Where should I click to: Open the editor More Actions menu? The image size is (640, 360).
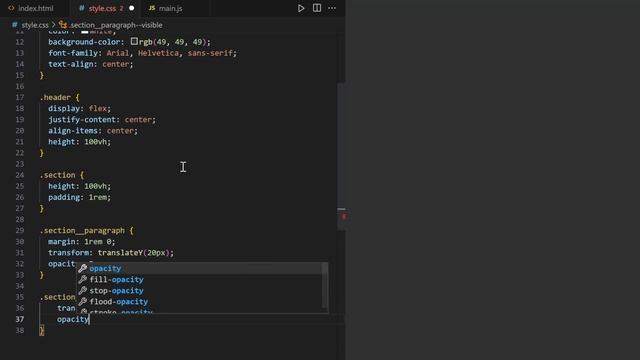[332, 8]
